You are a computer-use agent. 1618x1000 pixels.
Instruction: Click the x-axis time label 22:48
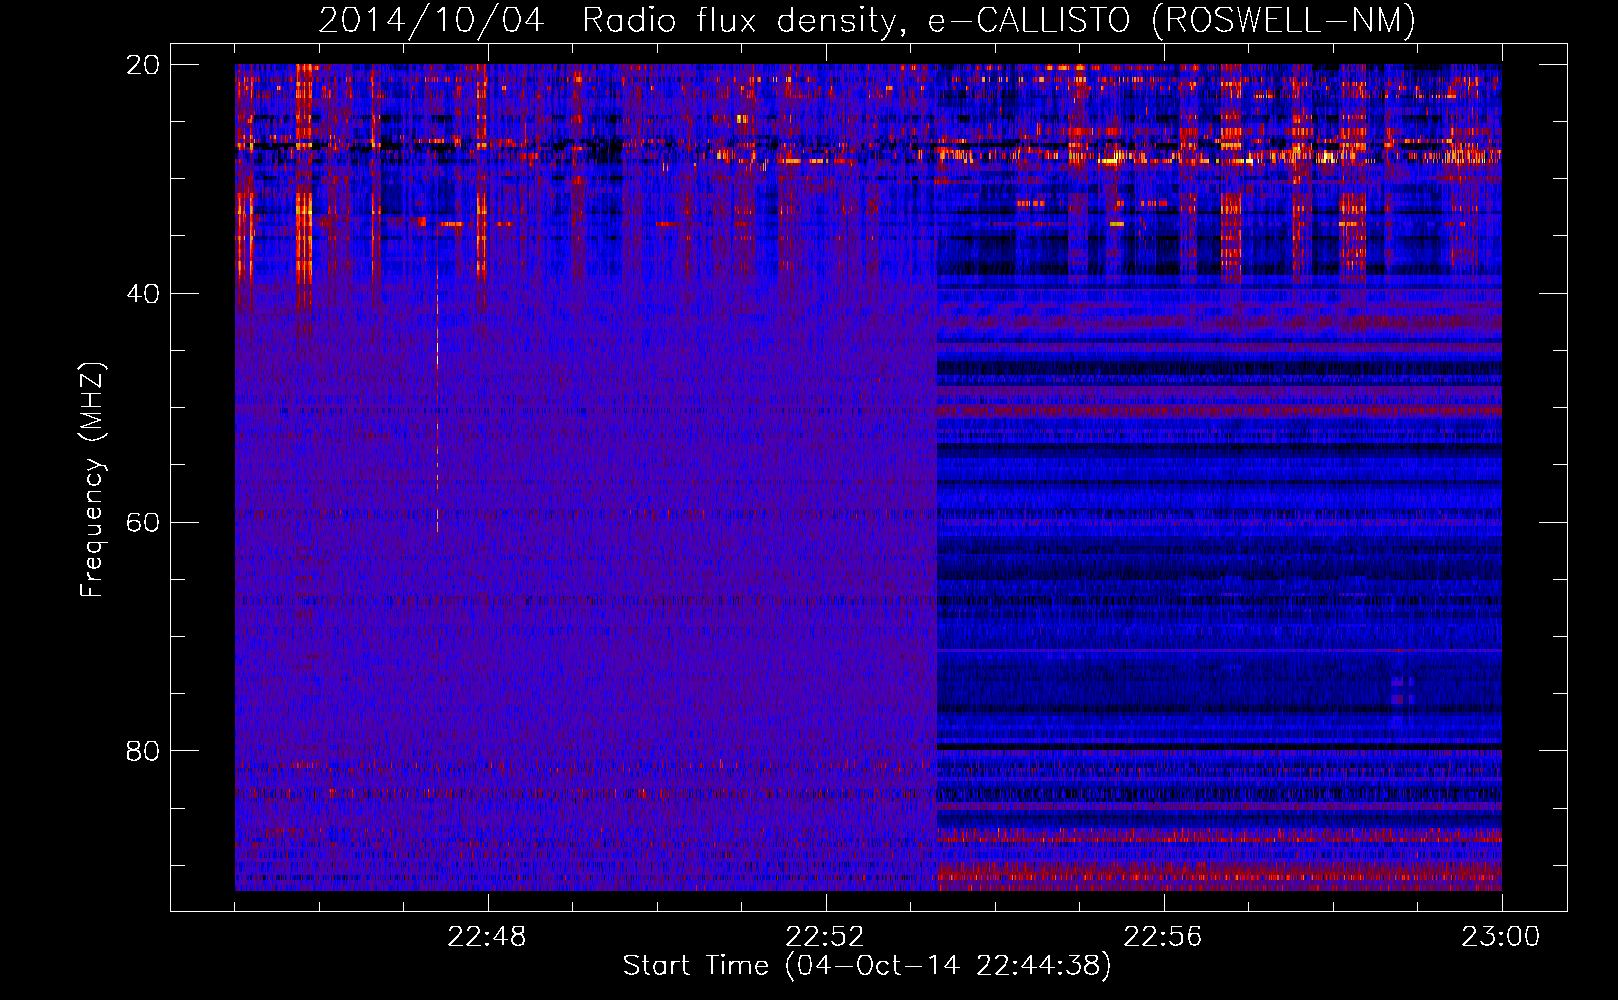(x=487, y=937)
